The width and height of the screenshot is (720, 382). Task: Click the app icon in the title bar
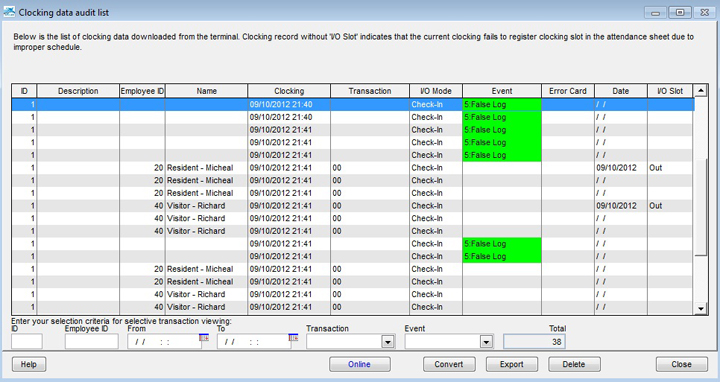coord(9,12)
